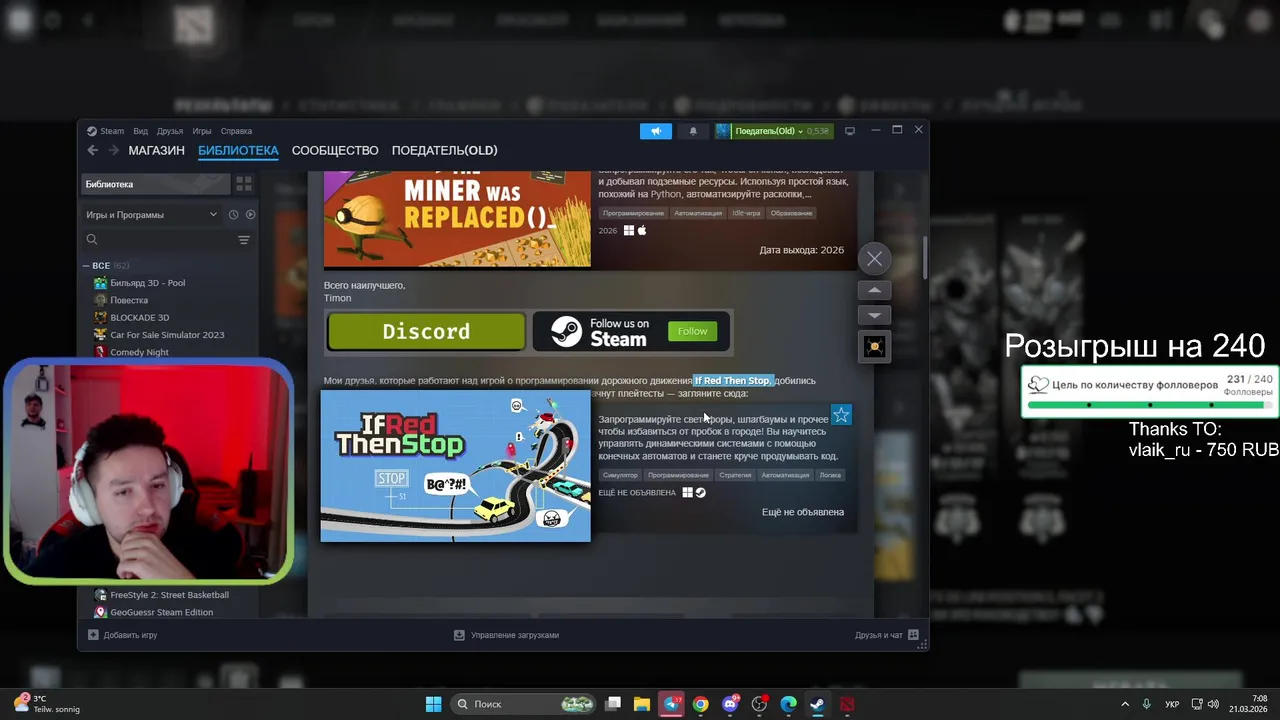Open Друзья и чат panel
The image size is (1280, 720).
887,635
